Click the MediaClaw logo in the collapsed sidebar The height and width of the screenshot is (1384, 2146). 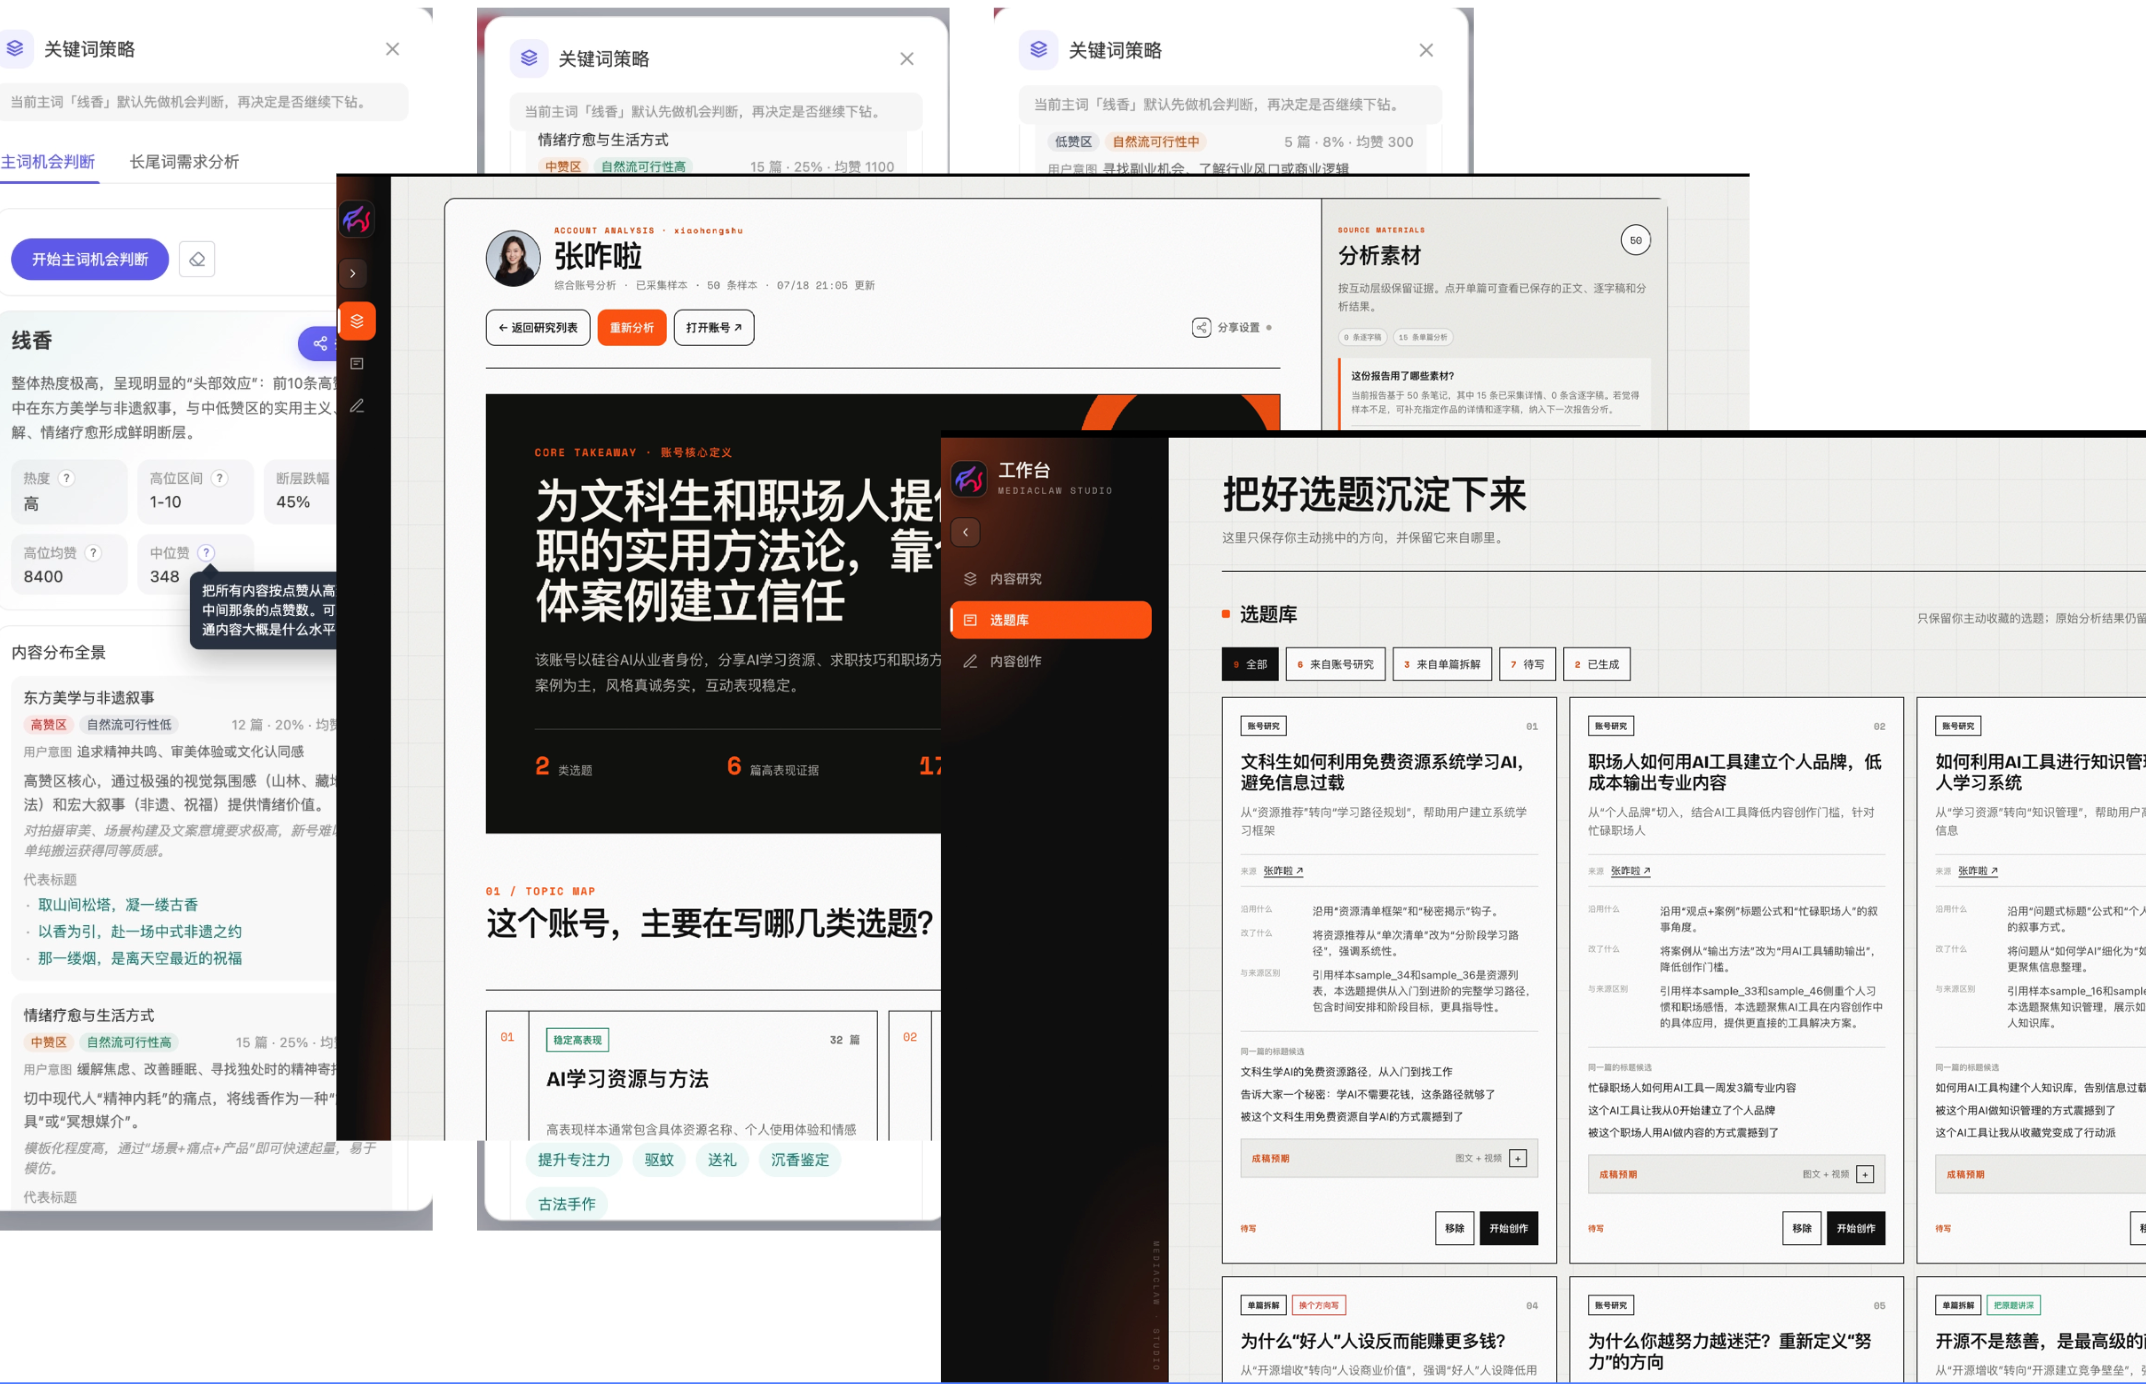pyautogui.click(x=357, y=219)
